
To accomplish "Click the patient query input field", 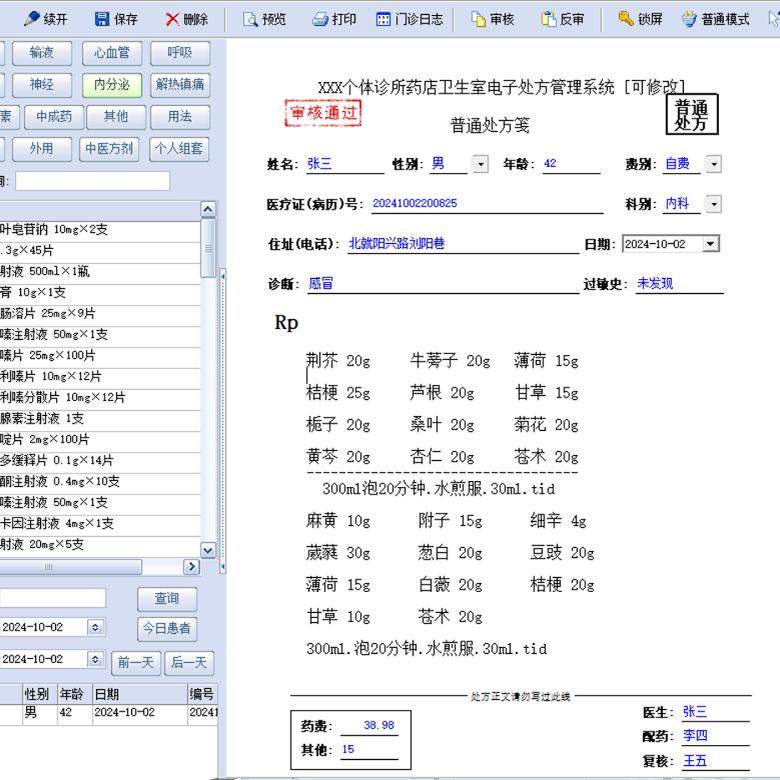I will click(x=53, y=598).
